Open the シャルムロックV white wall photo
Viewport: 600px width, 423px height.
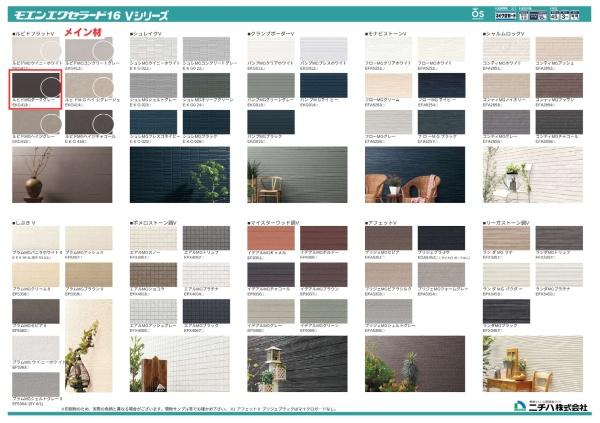(x=533, y=175)
